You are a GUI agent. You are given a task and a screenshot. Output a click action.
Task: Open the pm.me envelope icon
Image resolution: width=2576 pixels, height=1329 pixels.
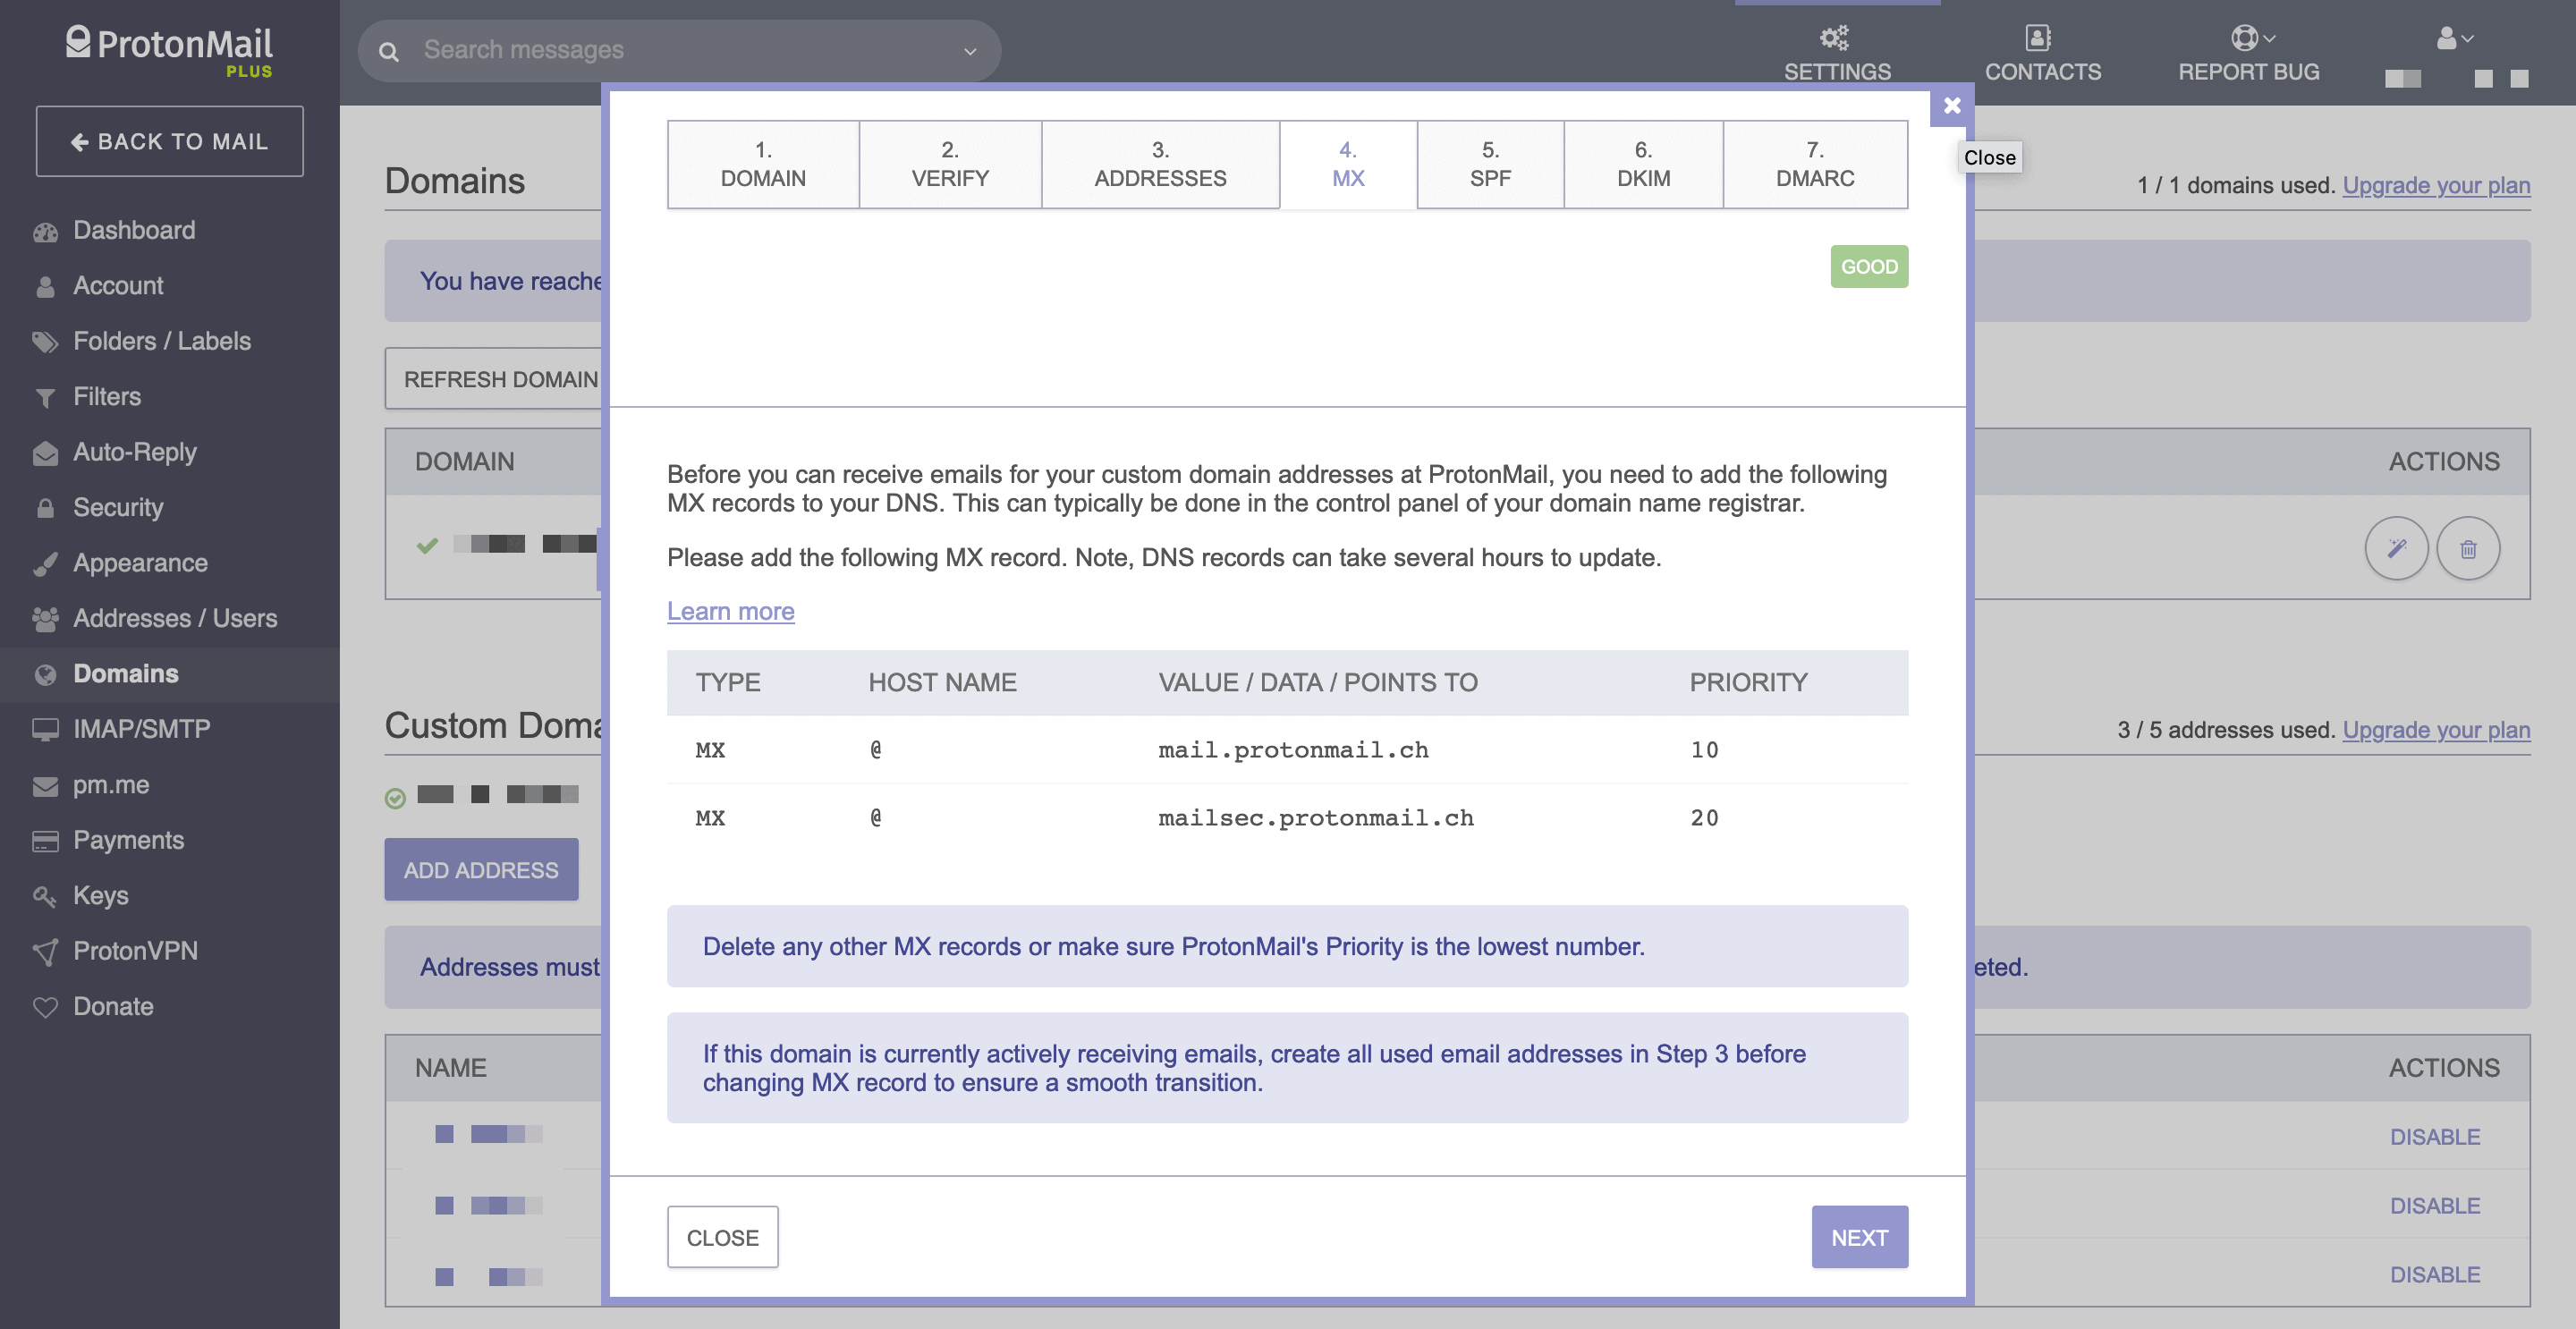(45, 786)
